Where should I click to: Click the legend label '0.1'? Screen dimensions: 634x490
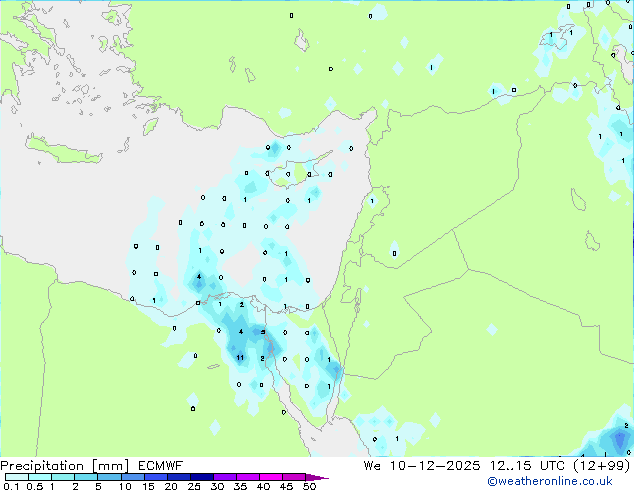click(x=11, y=486)
